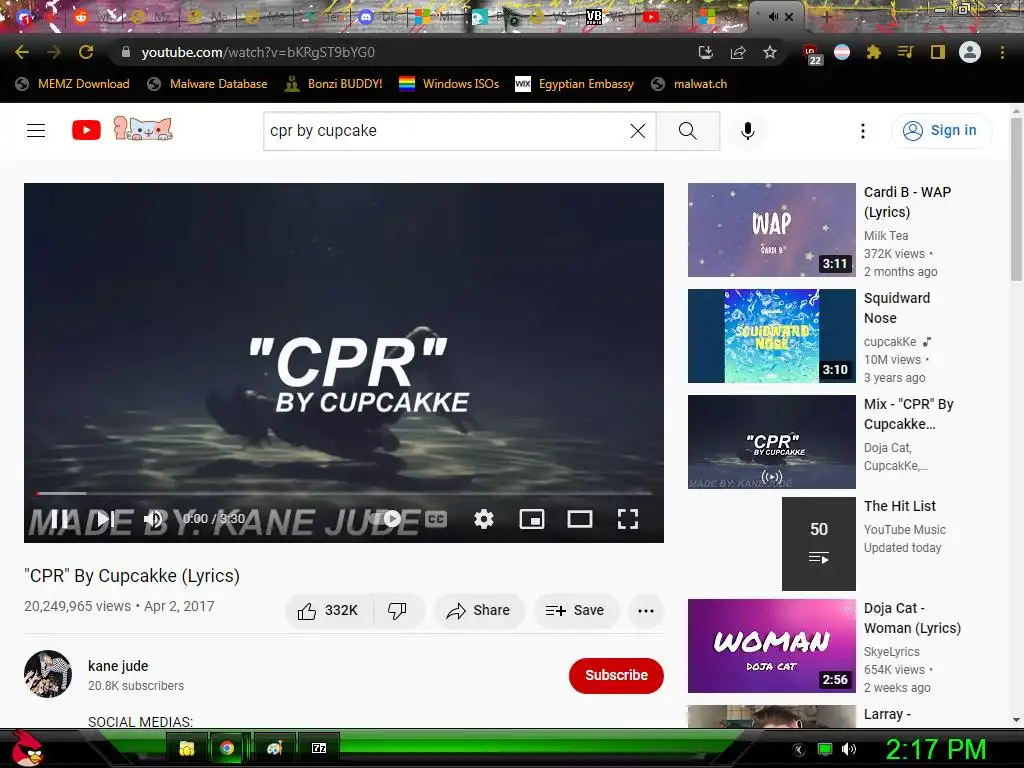
Task: Open the Angry Birds start button
Action: click(26, 748)
